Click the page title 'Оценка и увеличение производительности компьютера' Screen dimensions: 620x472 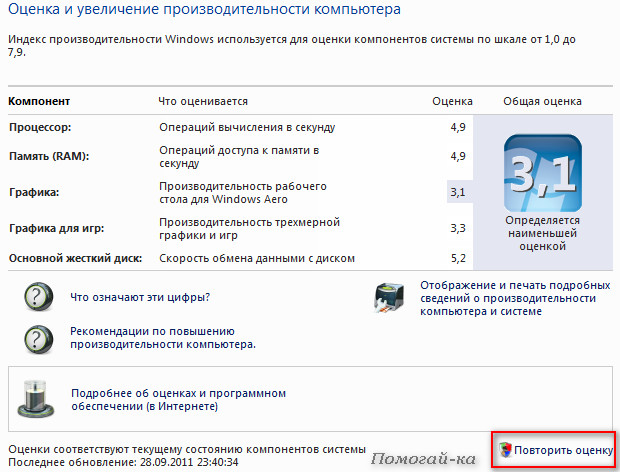(204, 9)
